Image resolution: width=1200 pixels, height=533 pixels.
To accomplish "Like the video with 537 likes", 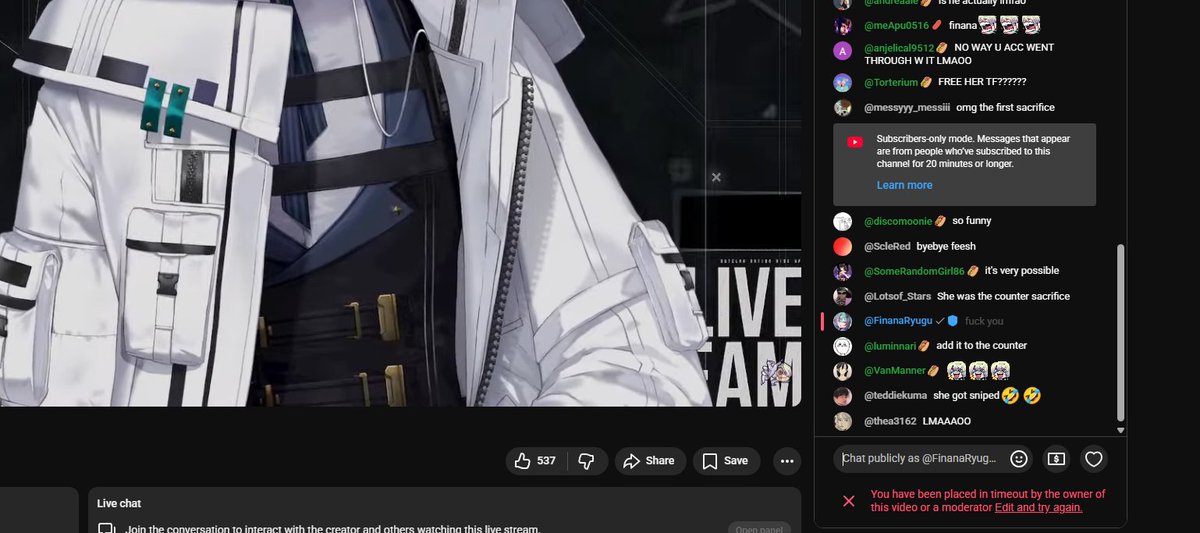I will [x=535, y=461].
